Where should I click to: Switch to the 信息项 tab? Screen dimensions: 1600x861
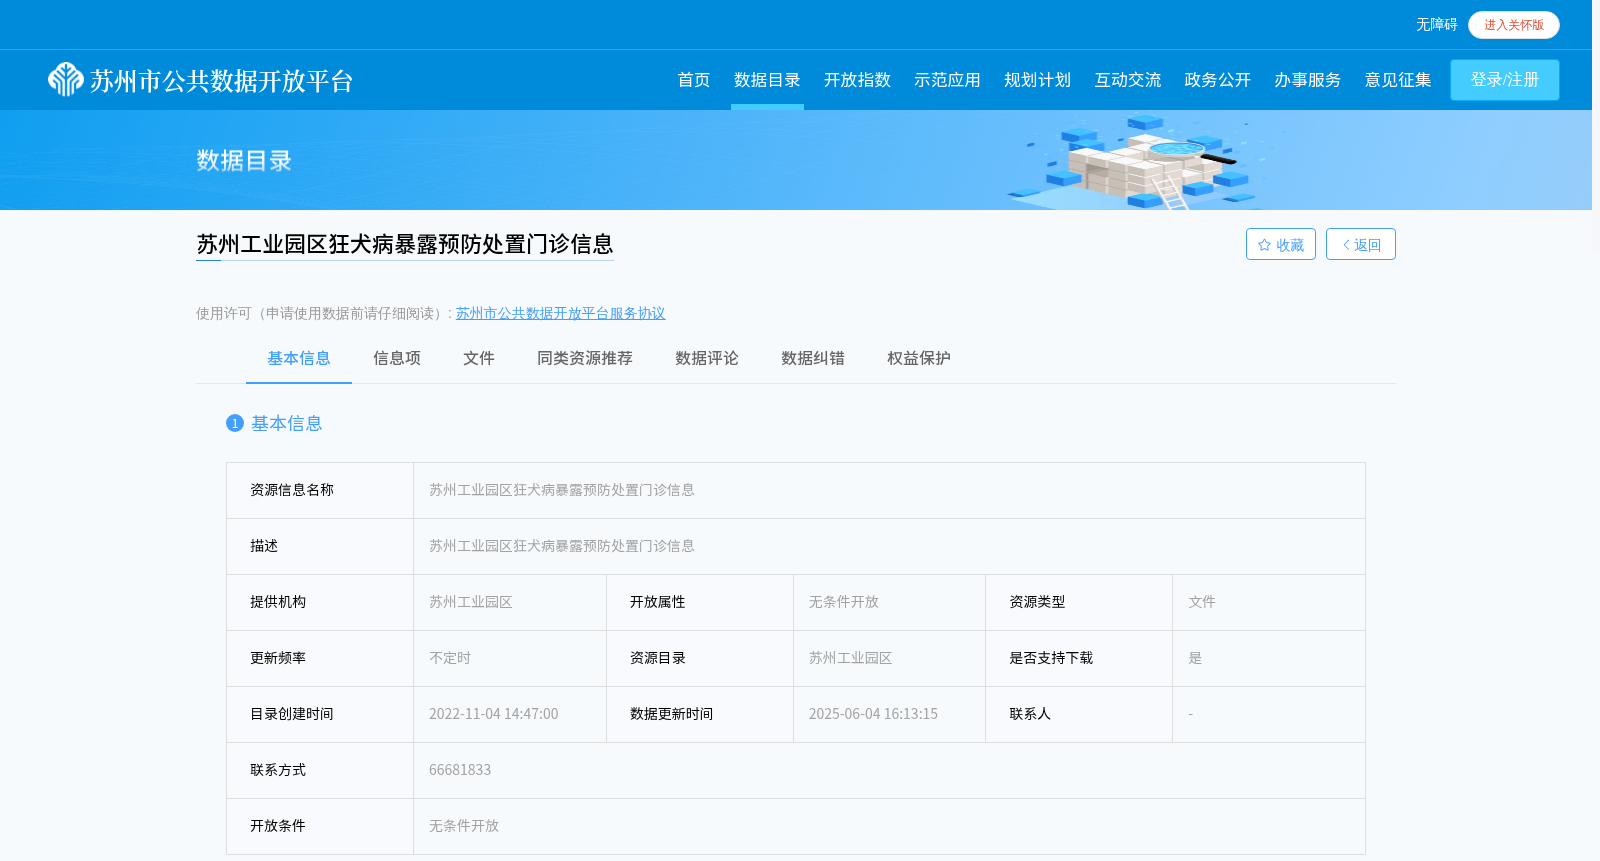[x=397, y=358]
